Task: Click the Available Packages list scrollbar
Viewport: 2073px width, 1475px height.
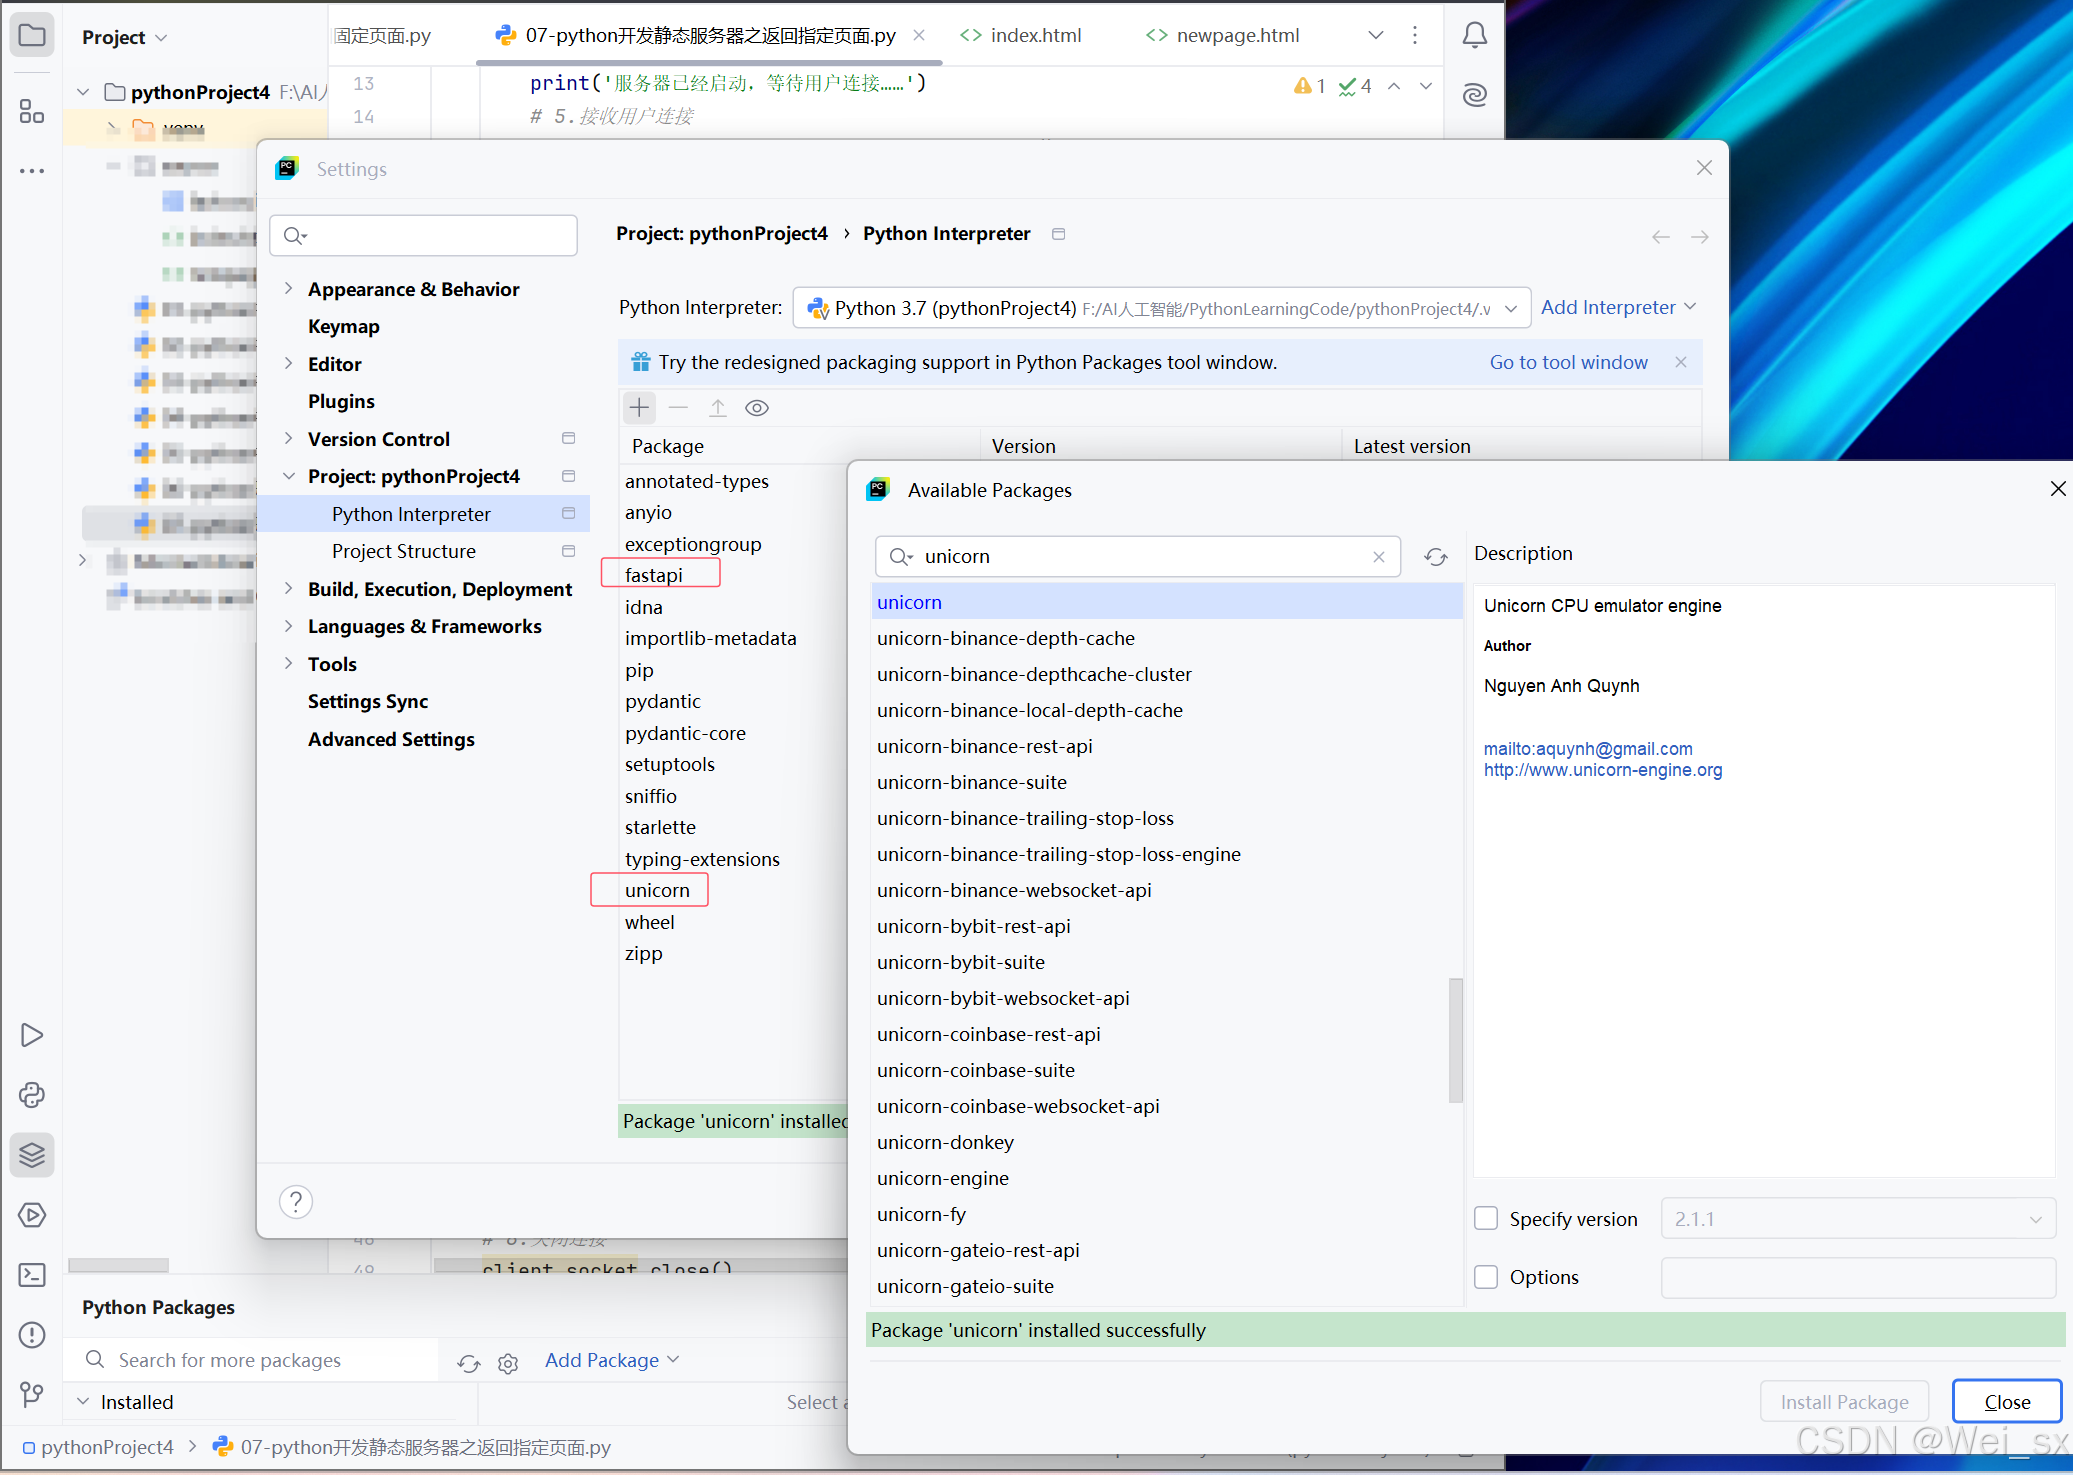Action: click(1456, 1040)
